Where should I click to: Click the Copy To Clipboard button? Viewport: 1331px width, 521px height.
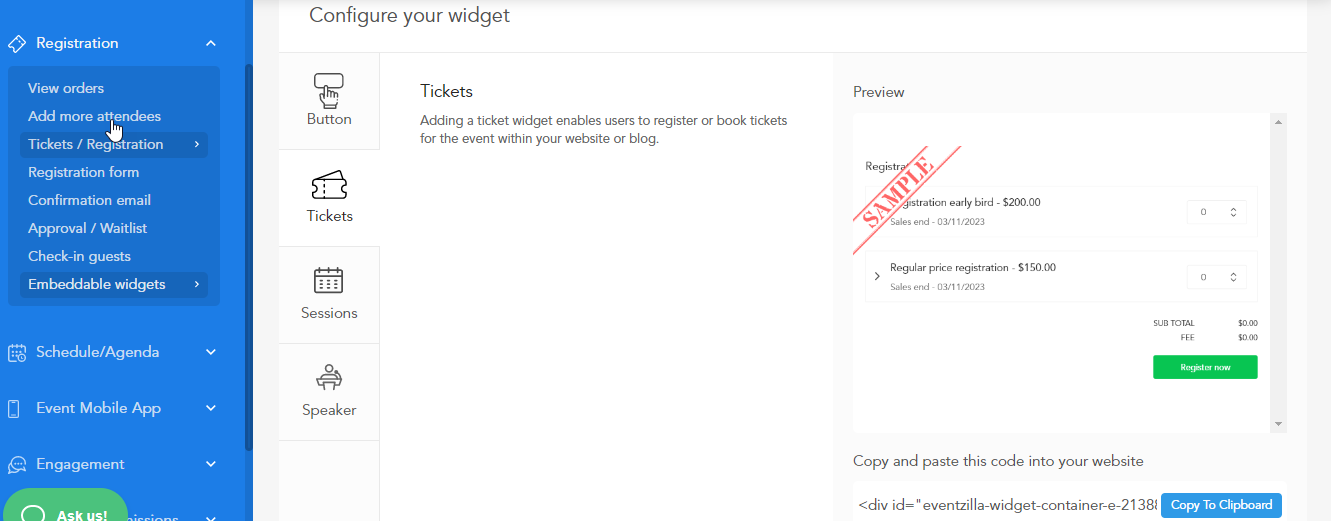1221,505
